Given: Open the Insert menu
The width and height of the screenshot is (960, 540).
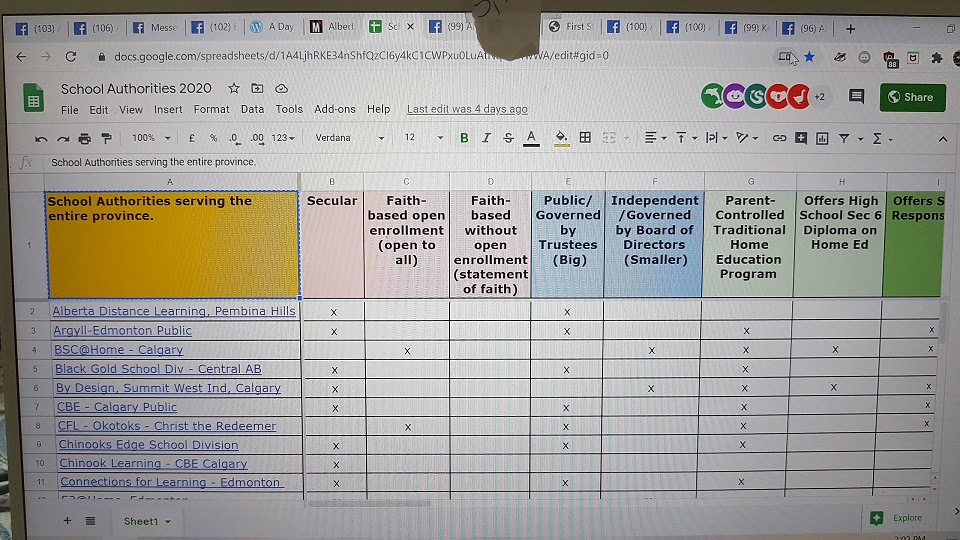Looking at the screenshot, I should [168, 110].
